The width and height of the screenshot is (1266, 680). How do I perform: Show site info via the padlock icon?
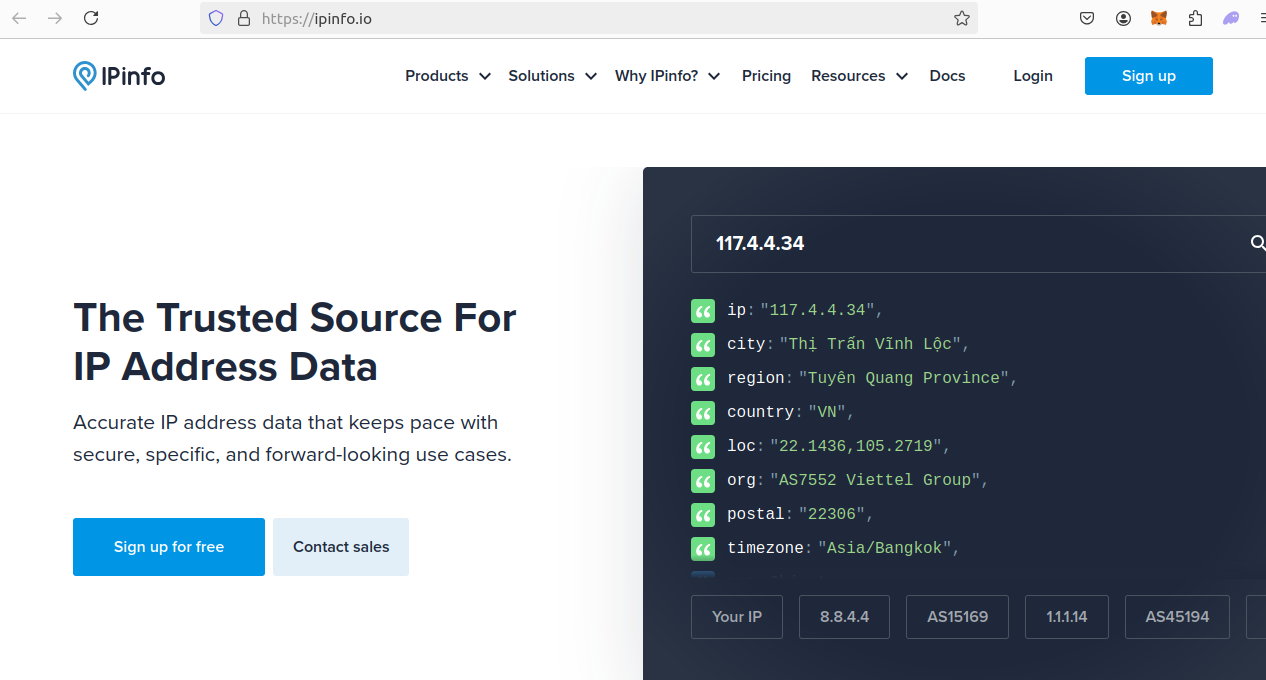pos(243,18)
